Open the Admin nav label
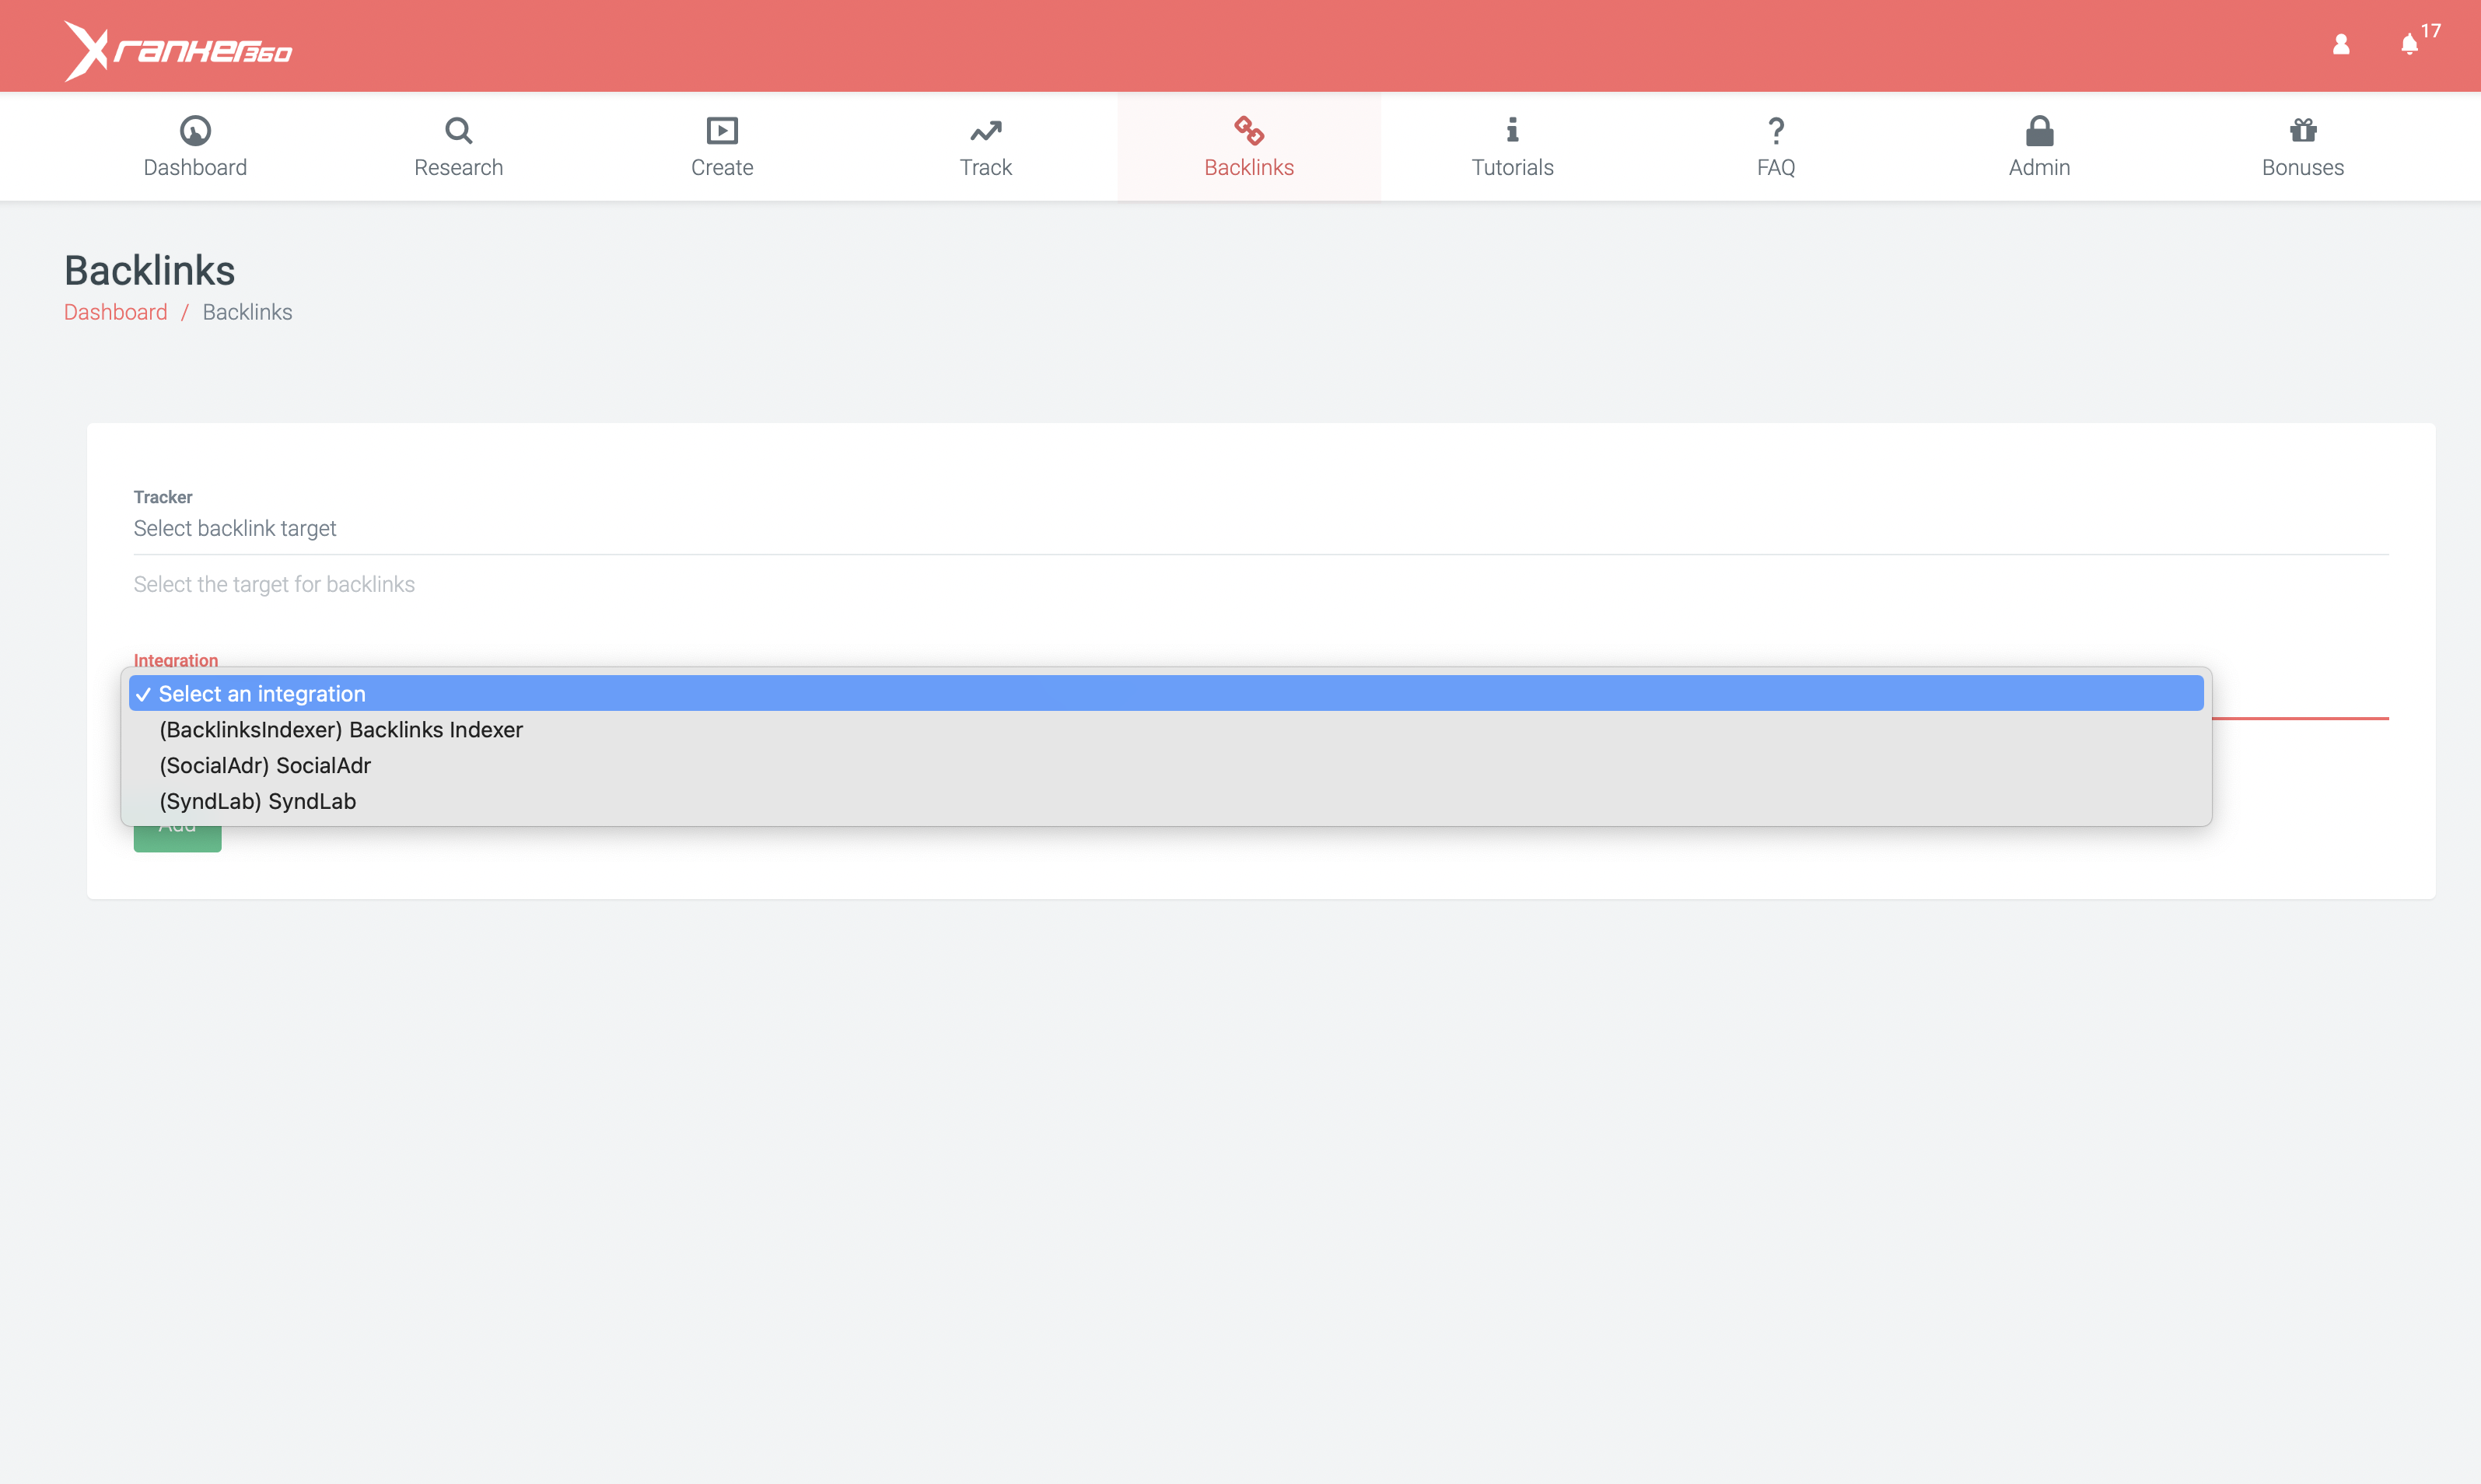 click(x=2040, y=167)
